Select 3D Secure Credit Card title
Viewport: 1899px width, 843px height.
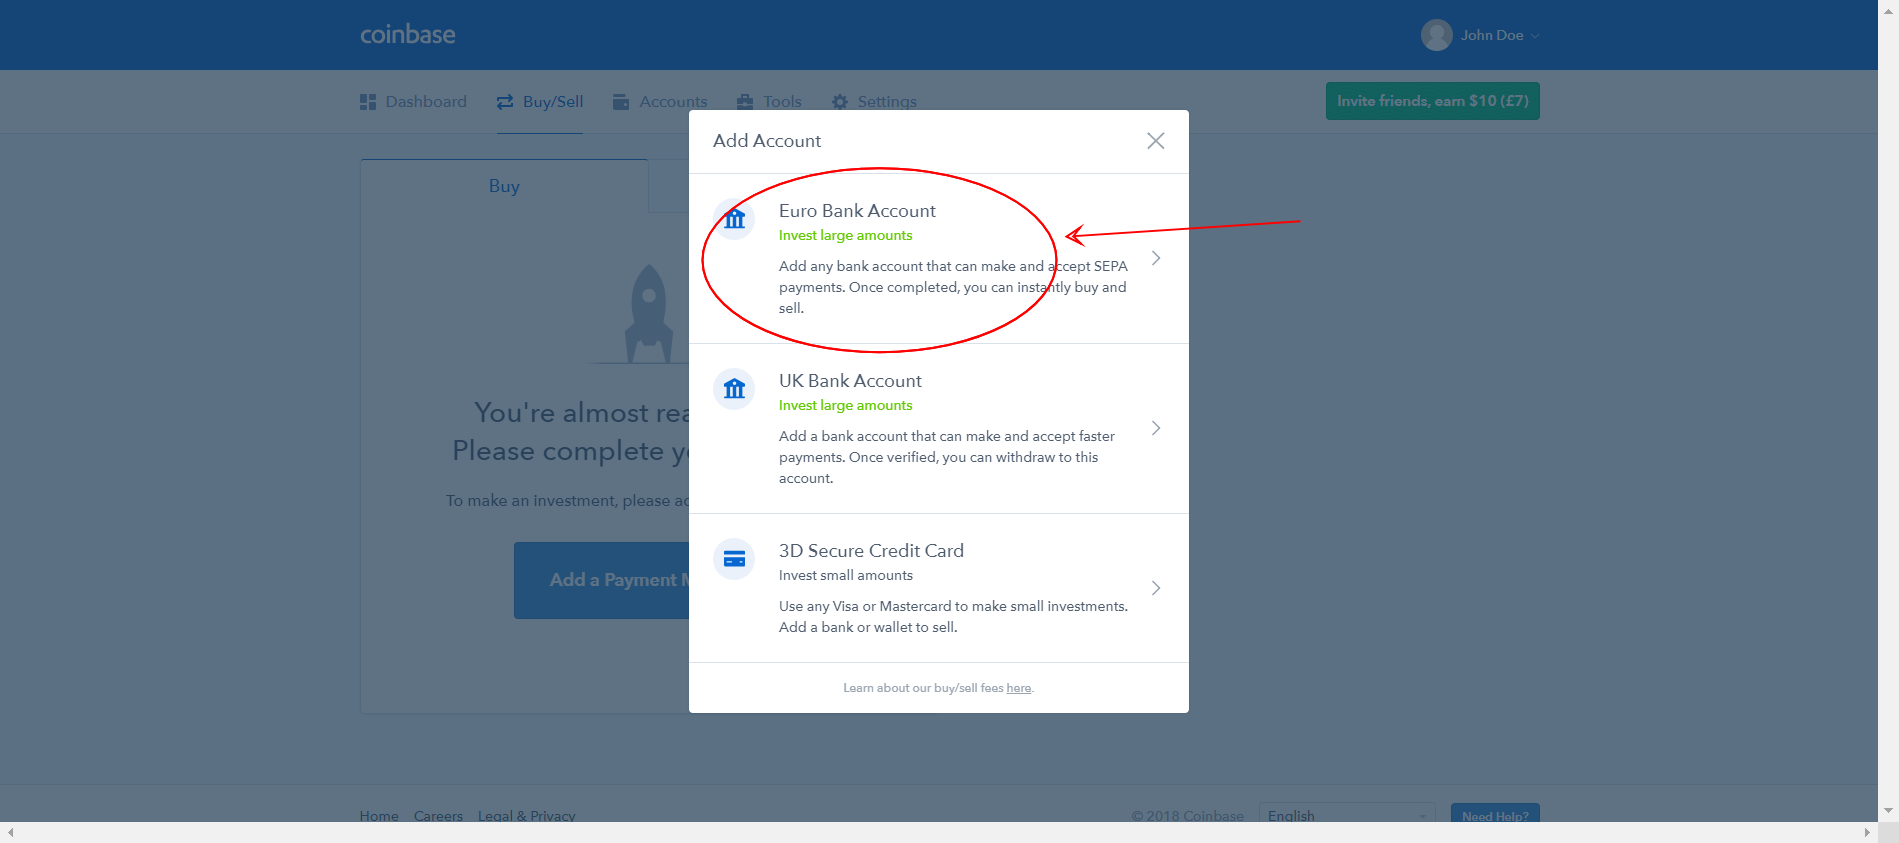pyautogui.click(x=871, y=551)
